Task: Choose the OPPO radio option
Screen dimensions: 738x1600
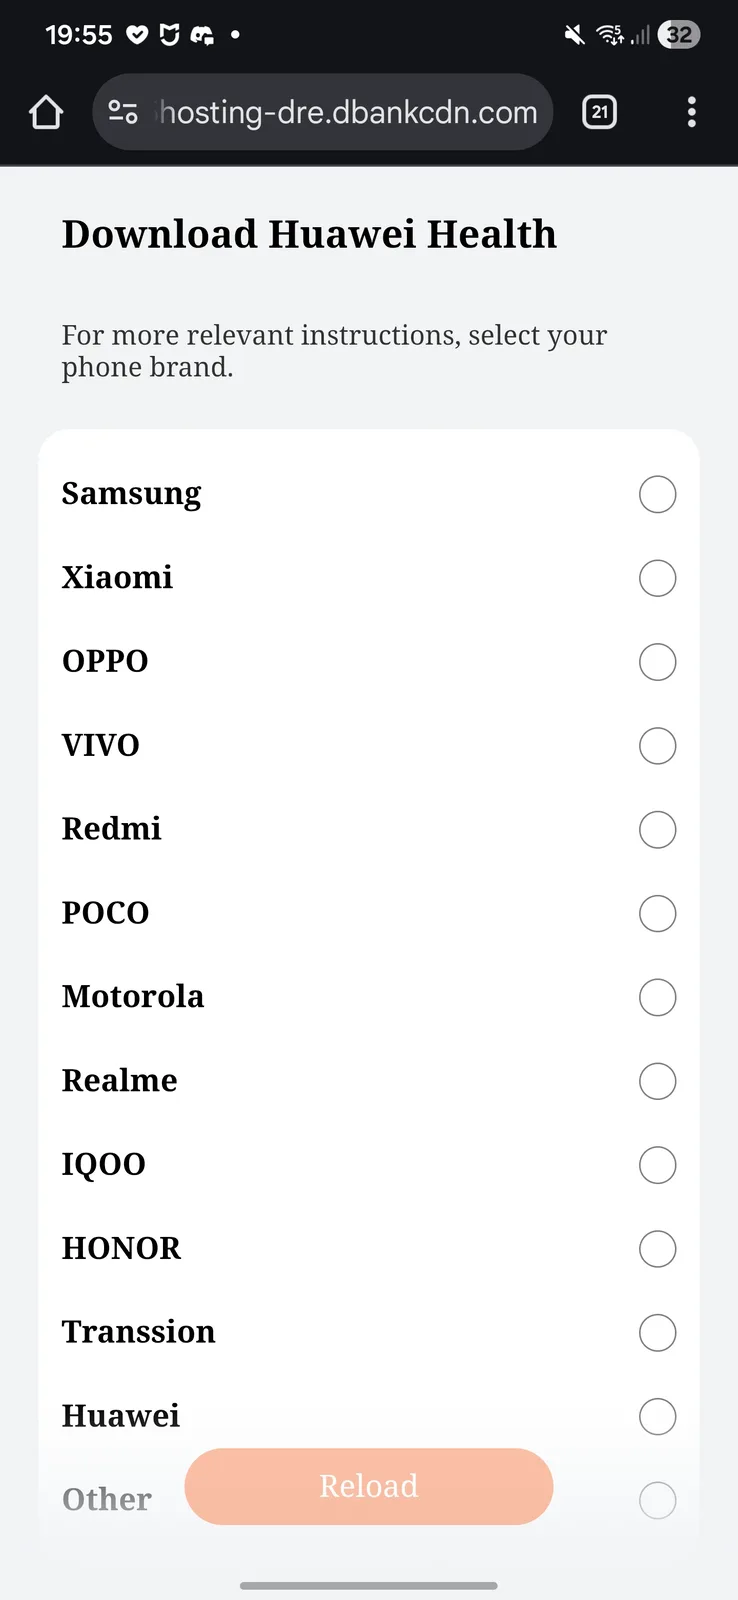Action: (657, 662)
